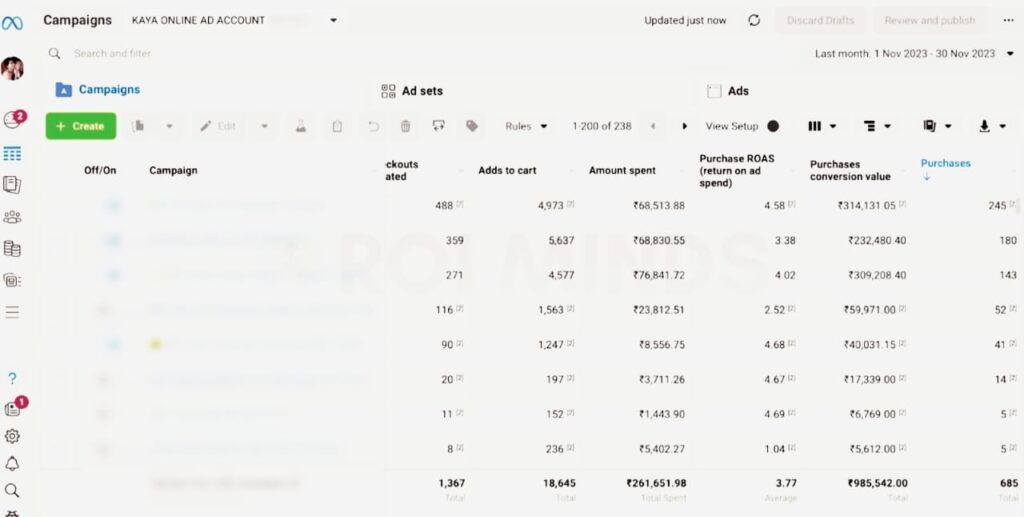Viewport: 1024px width, 517px height.
Task: Click the Meta logo icon
Action: [12, 23]
